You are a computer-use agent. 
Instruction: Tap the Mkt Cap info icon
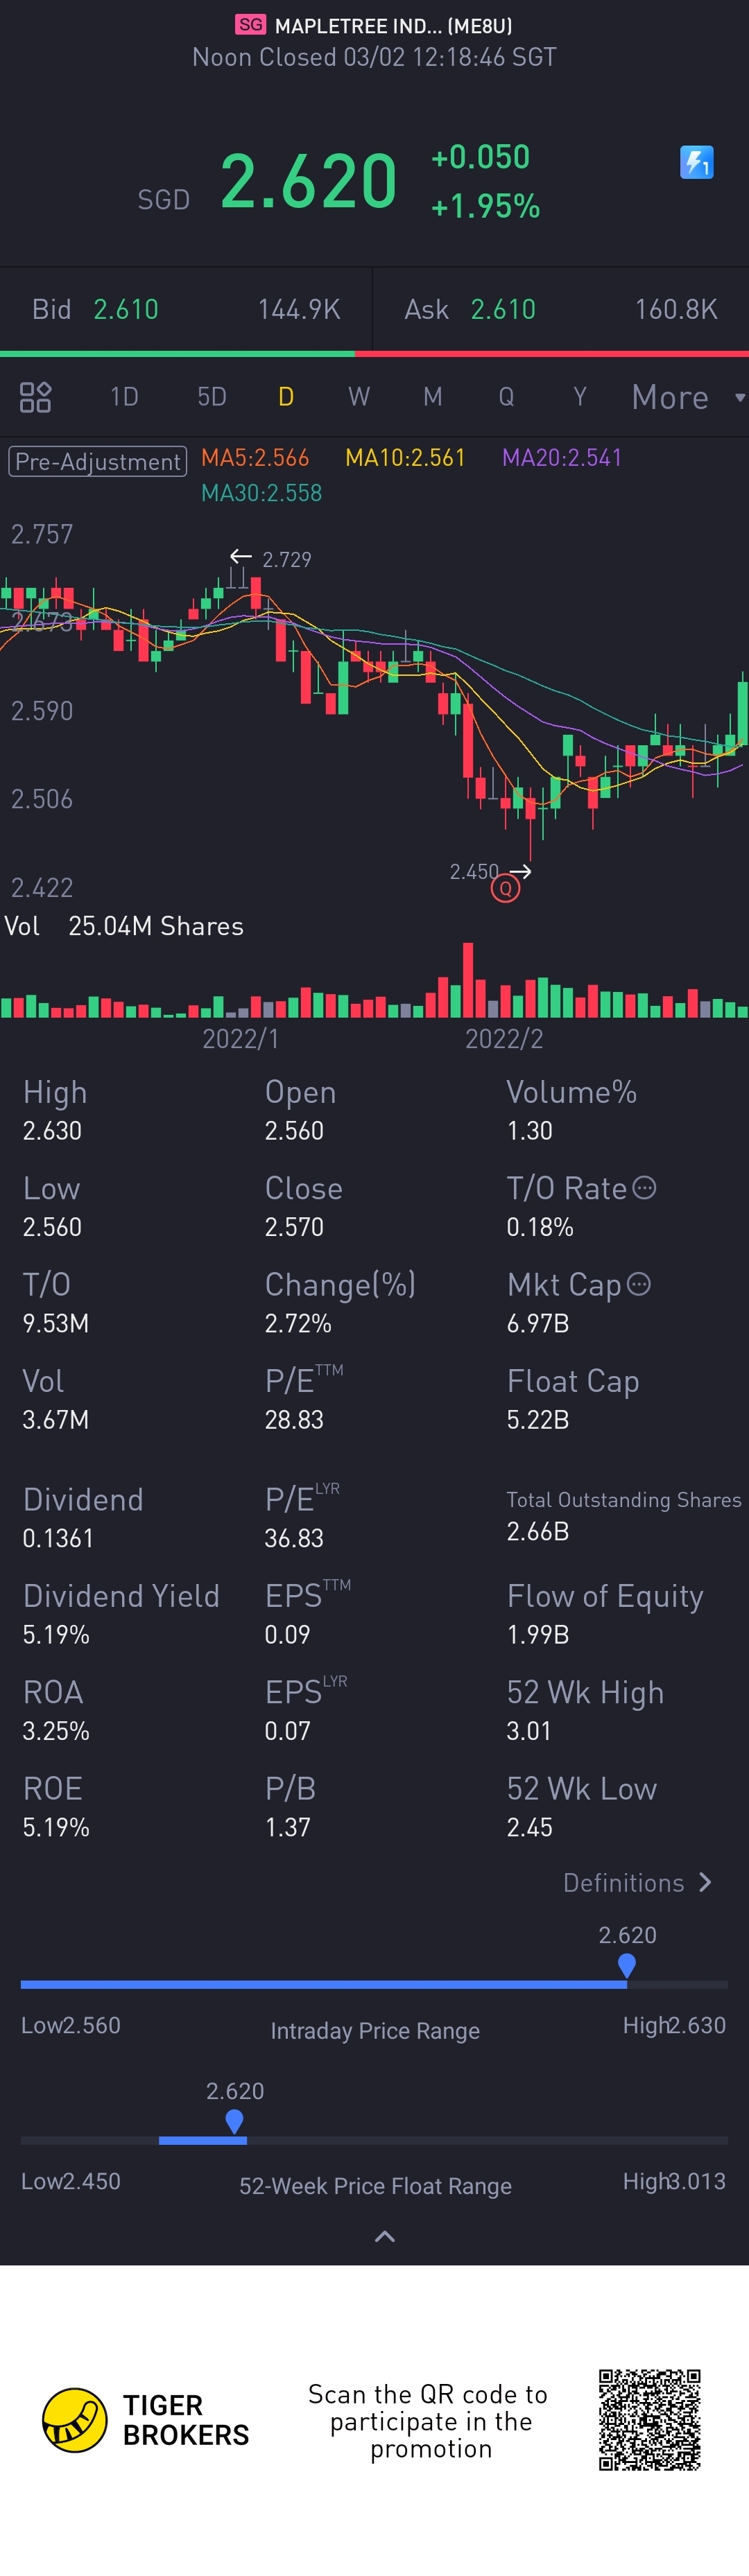(638, 1284)
